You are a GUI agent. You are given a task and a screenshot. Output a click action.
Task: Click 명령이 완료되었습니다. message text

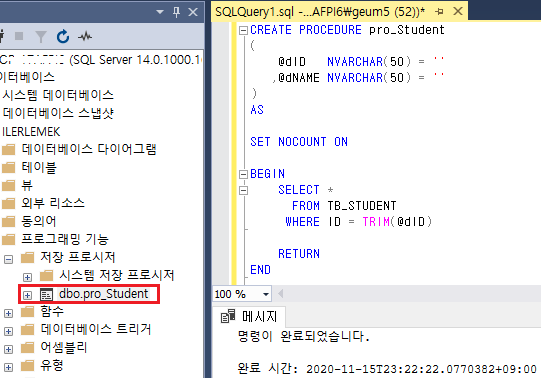click(x=304, y=336)
